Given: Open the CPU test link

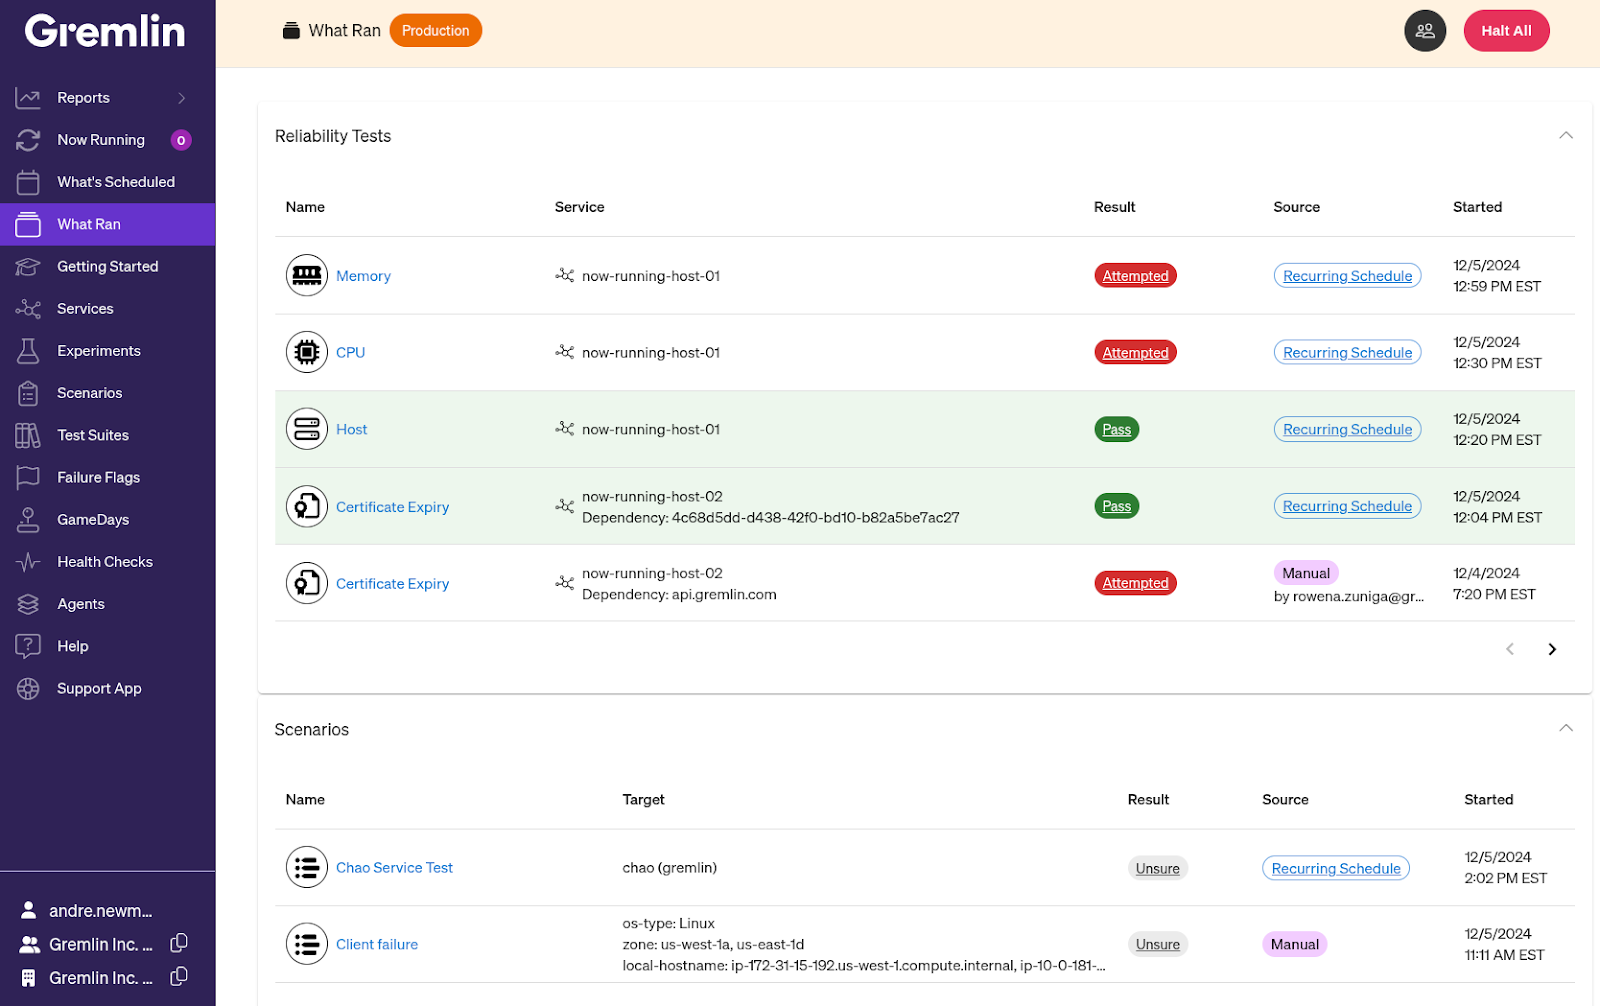Looking at the screenshot, I should pyautogui.click(x=350, y=353).
